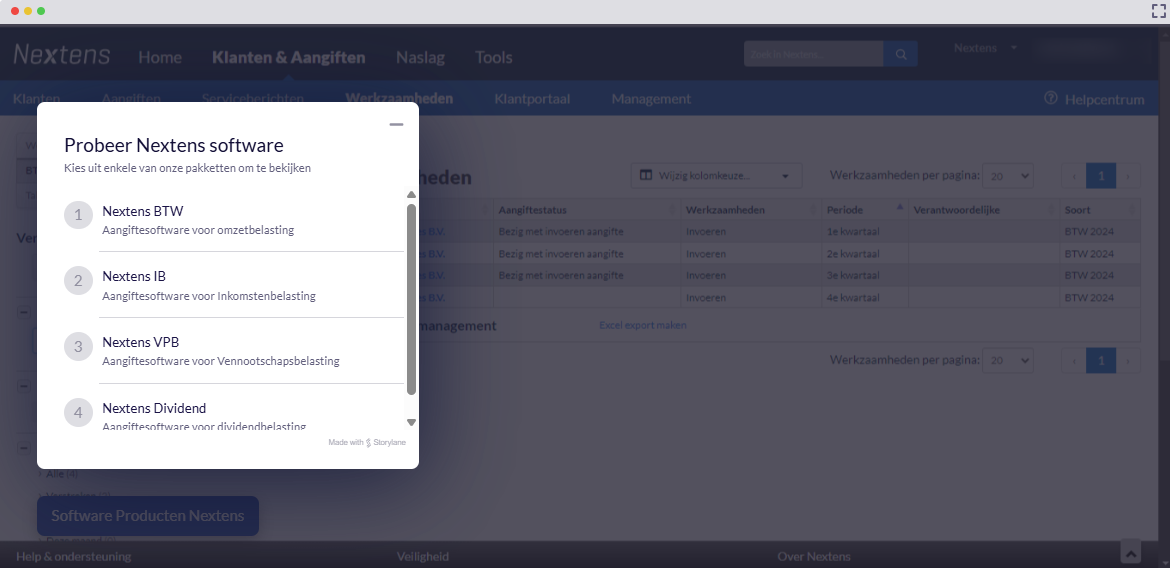Screen dimensions: 1170x568
Task: Click the search magnifier icon
Action: (901, 54)
